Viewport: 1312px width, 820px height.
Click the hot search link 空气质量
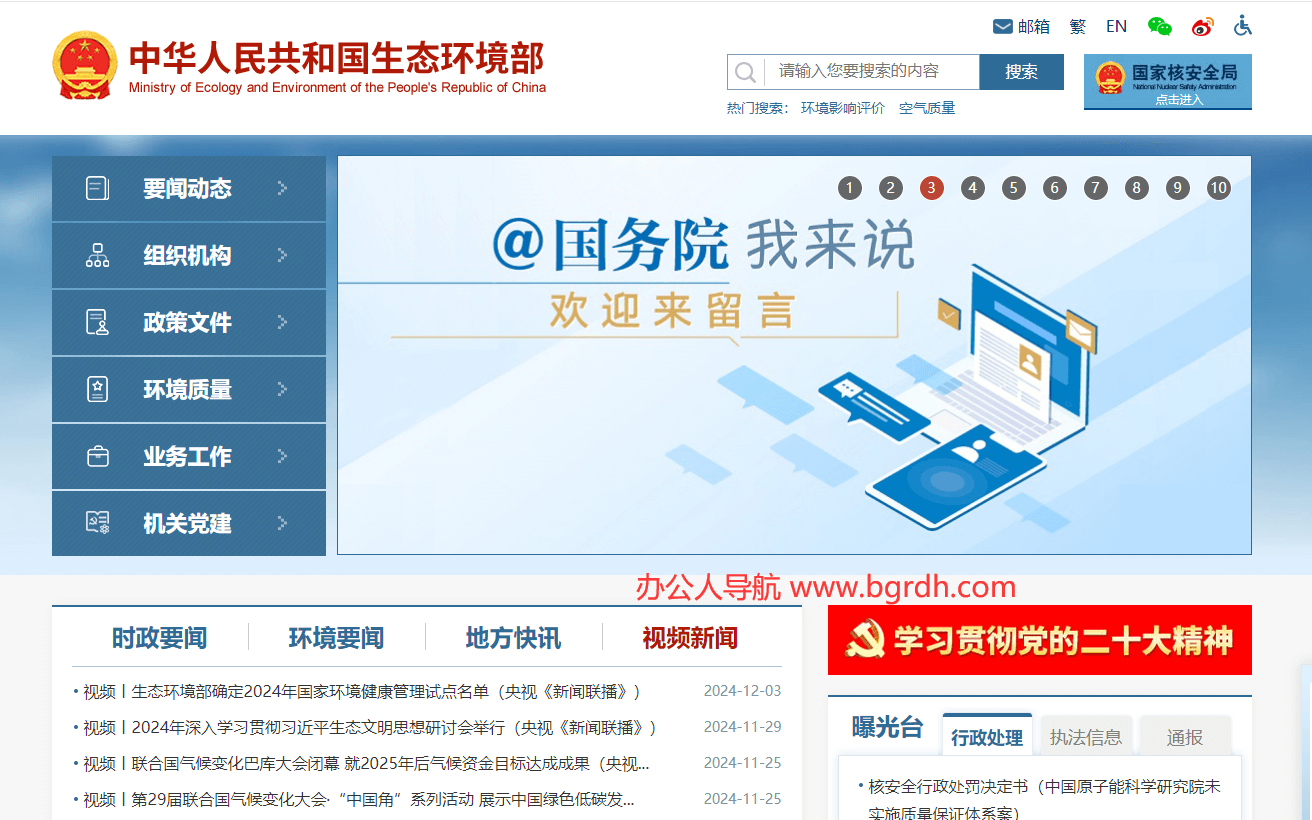pyautogui.click(x=926, y=106)
